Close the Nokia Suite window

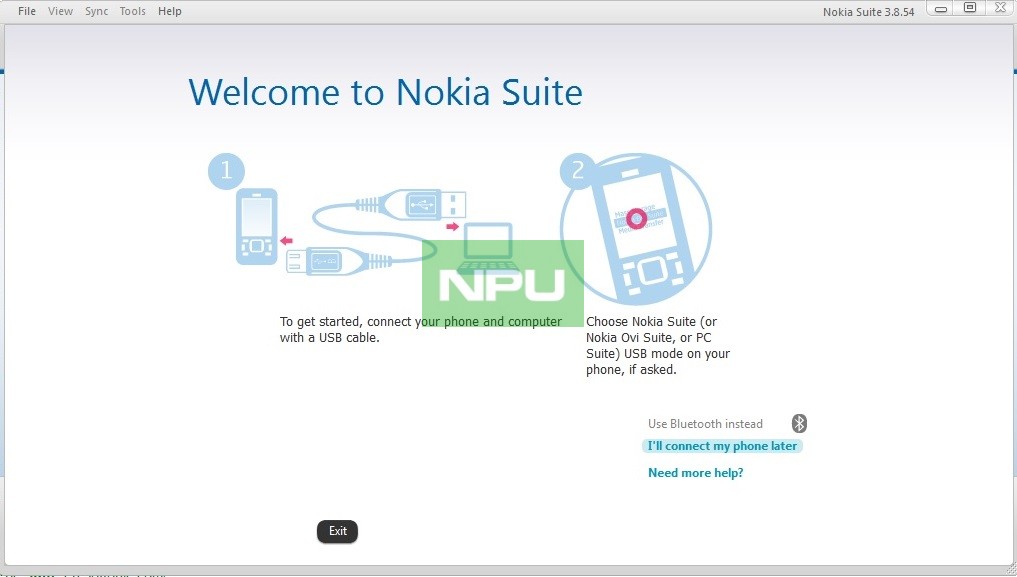(x=999, y=8)
